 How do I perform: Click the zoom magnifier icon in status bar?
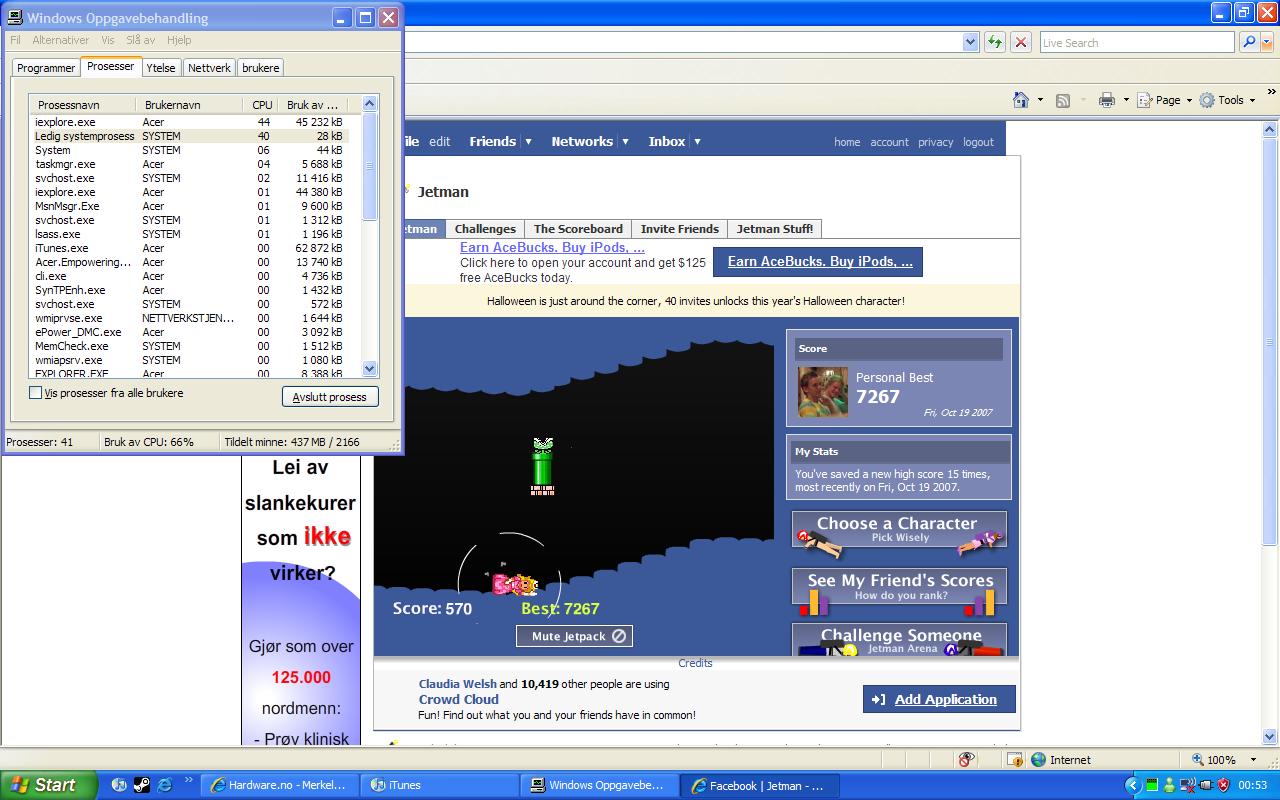pyautogui.click(x=1197, y=760)
